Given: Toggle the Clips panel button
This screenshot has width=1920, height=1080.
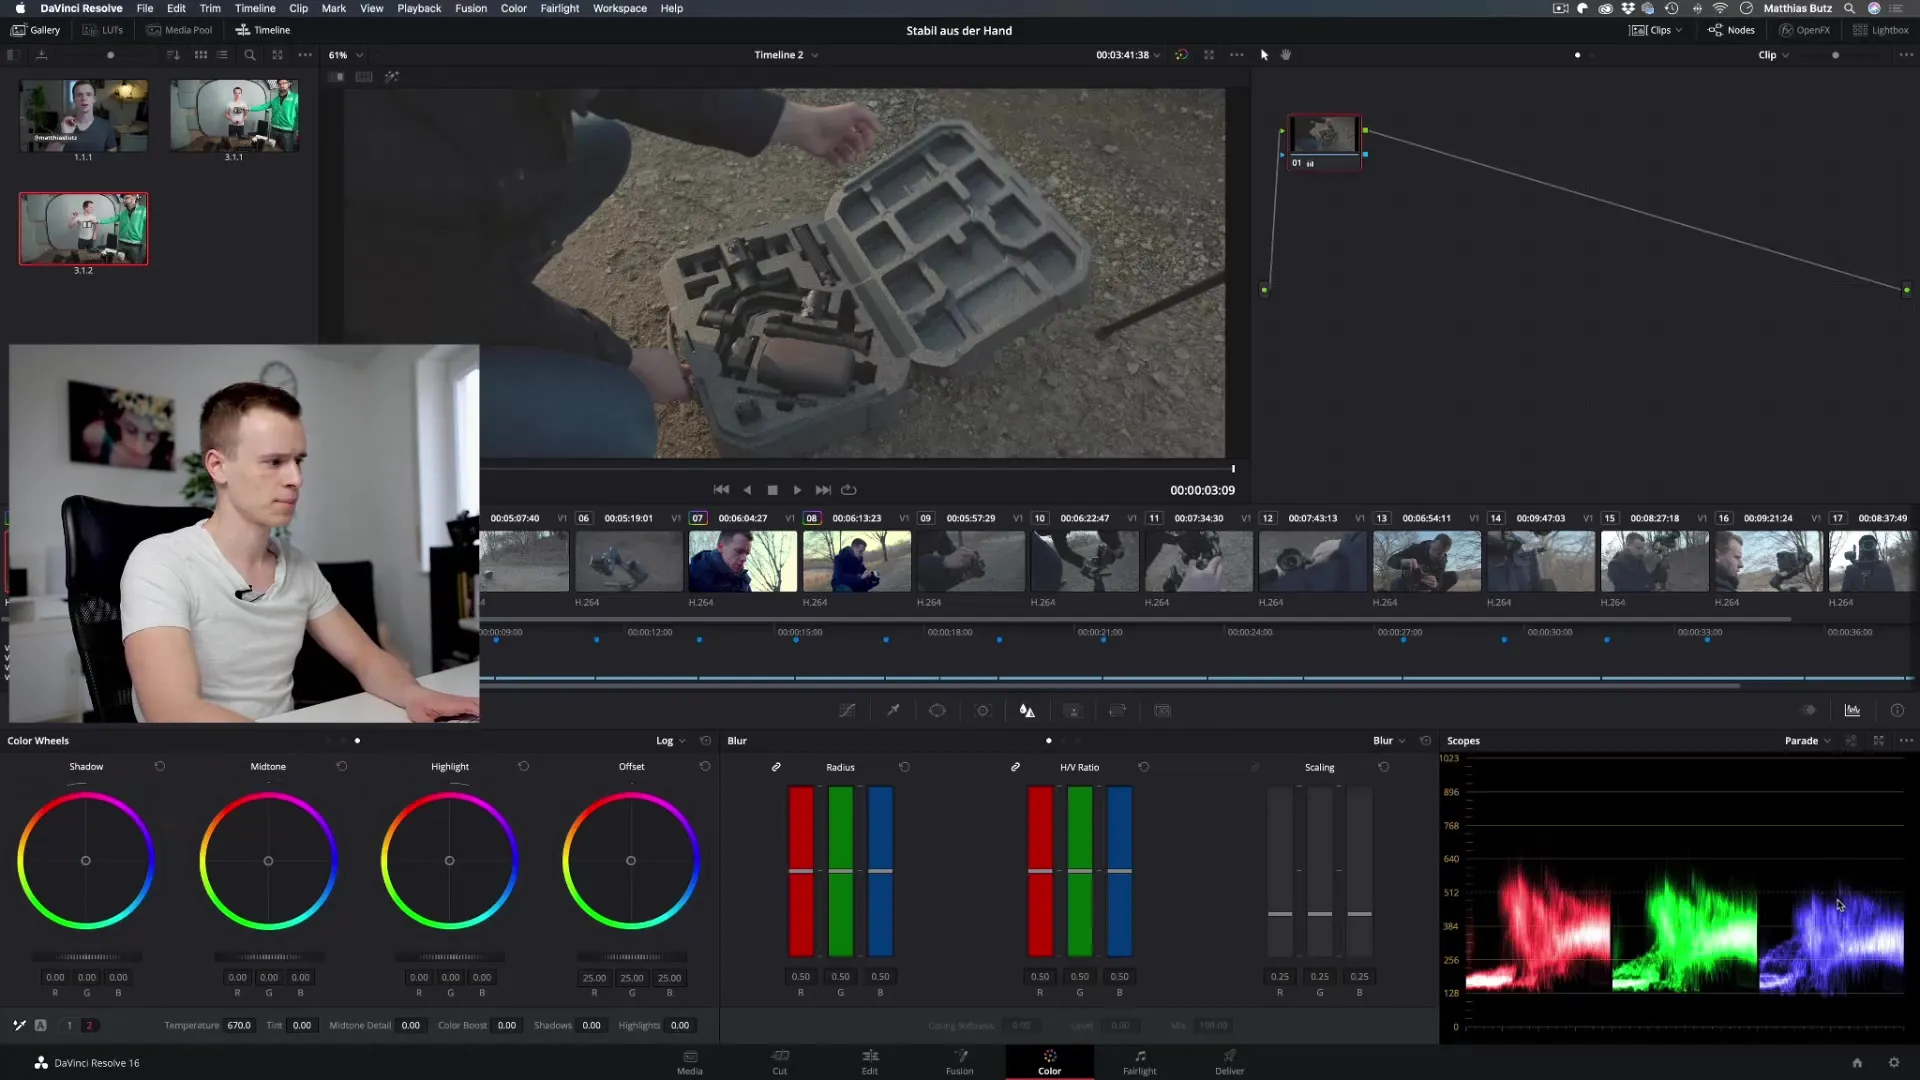Looking at the screenshot, I should 1655,30.
